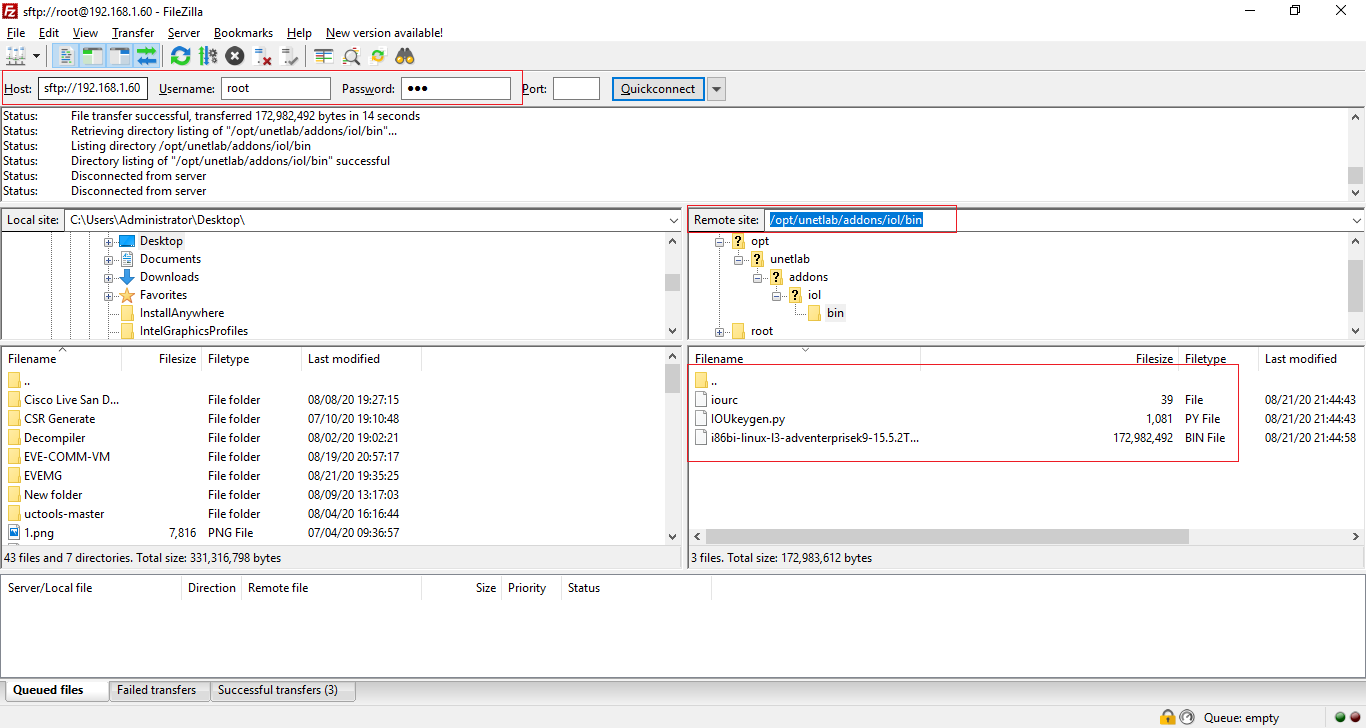Click the Favorites star icon in local tree
The width and height of the screenshot is (1366, 728).
(x=127, y=295)
